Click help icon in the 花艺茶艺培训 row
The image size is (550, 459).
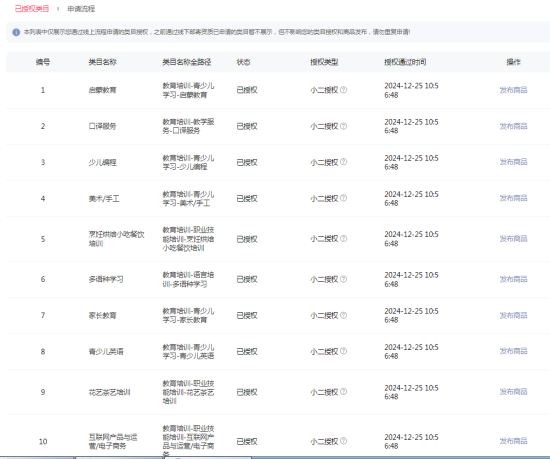click(x=344, y=392)
